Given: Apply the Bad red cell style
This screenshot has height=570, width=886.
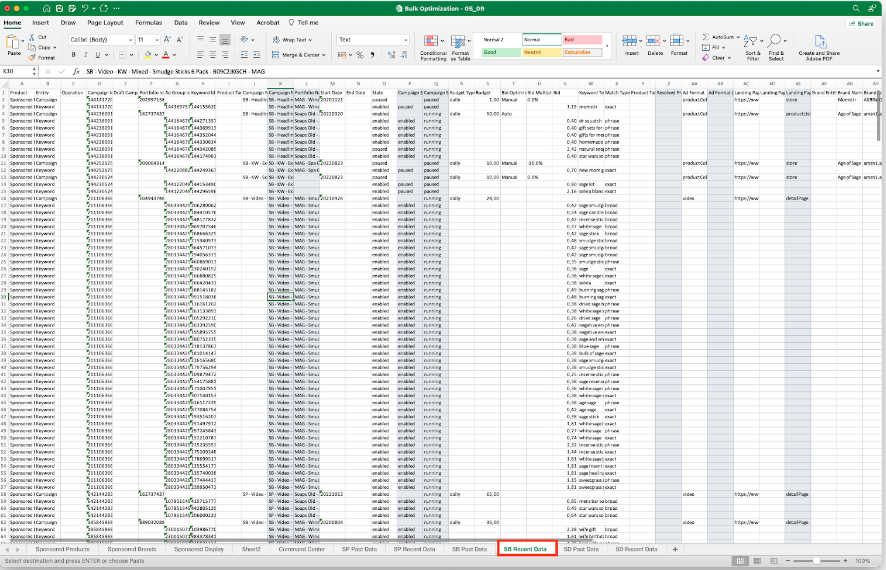Looking at the screenshot, I should tap(583, 39).
